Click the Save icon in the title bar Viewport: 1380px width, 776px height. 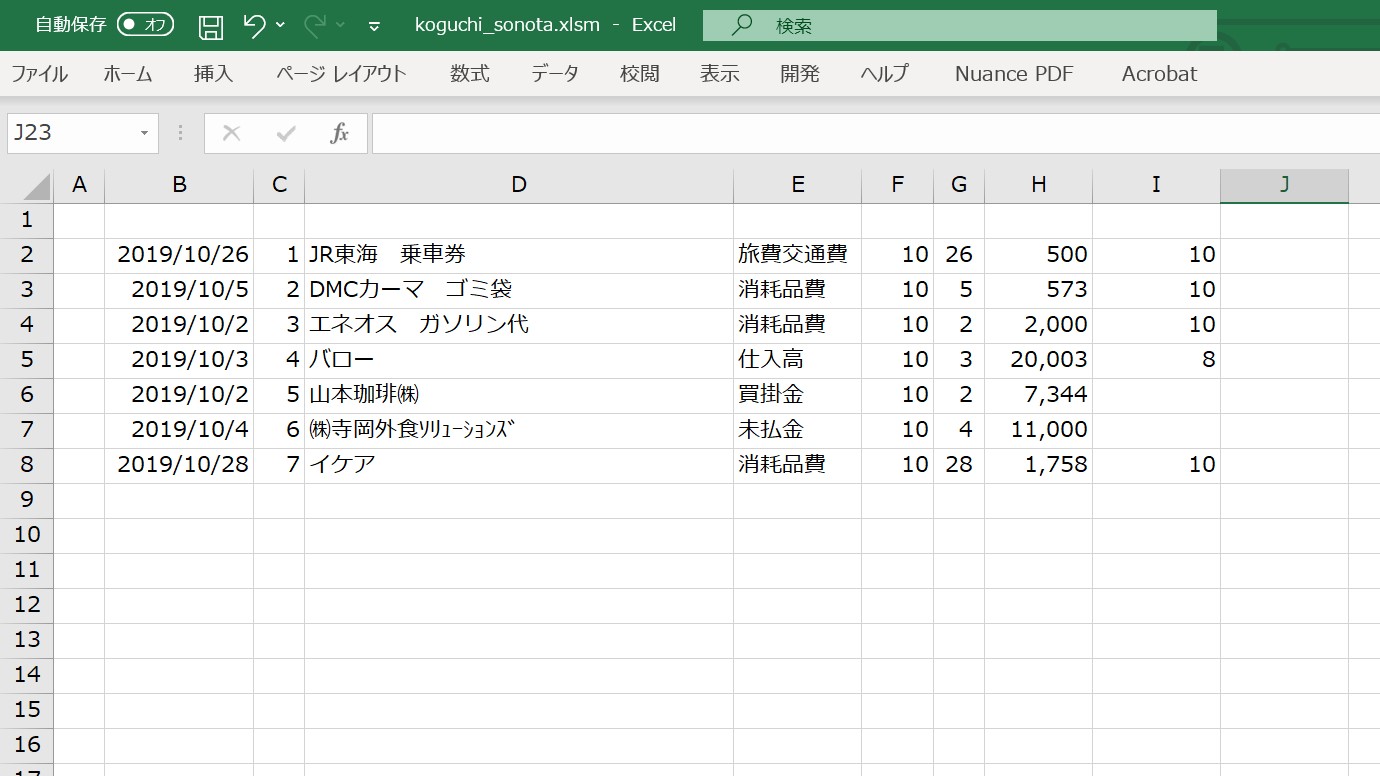(211, 26)
